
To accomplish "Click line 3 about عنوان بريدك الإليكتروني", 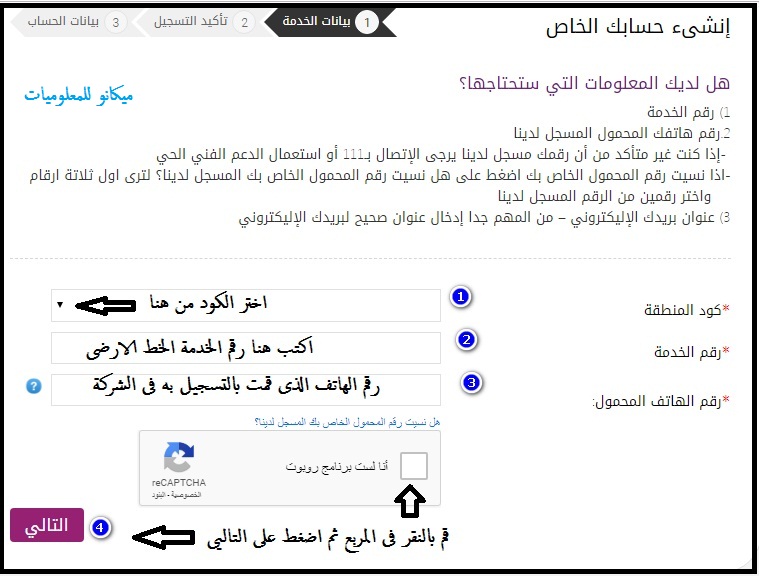I will (x=484, y=218).
